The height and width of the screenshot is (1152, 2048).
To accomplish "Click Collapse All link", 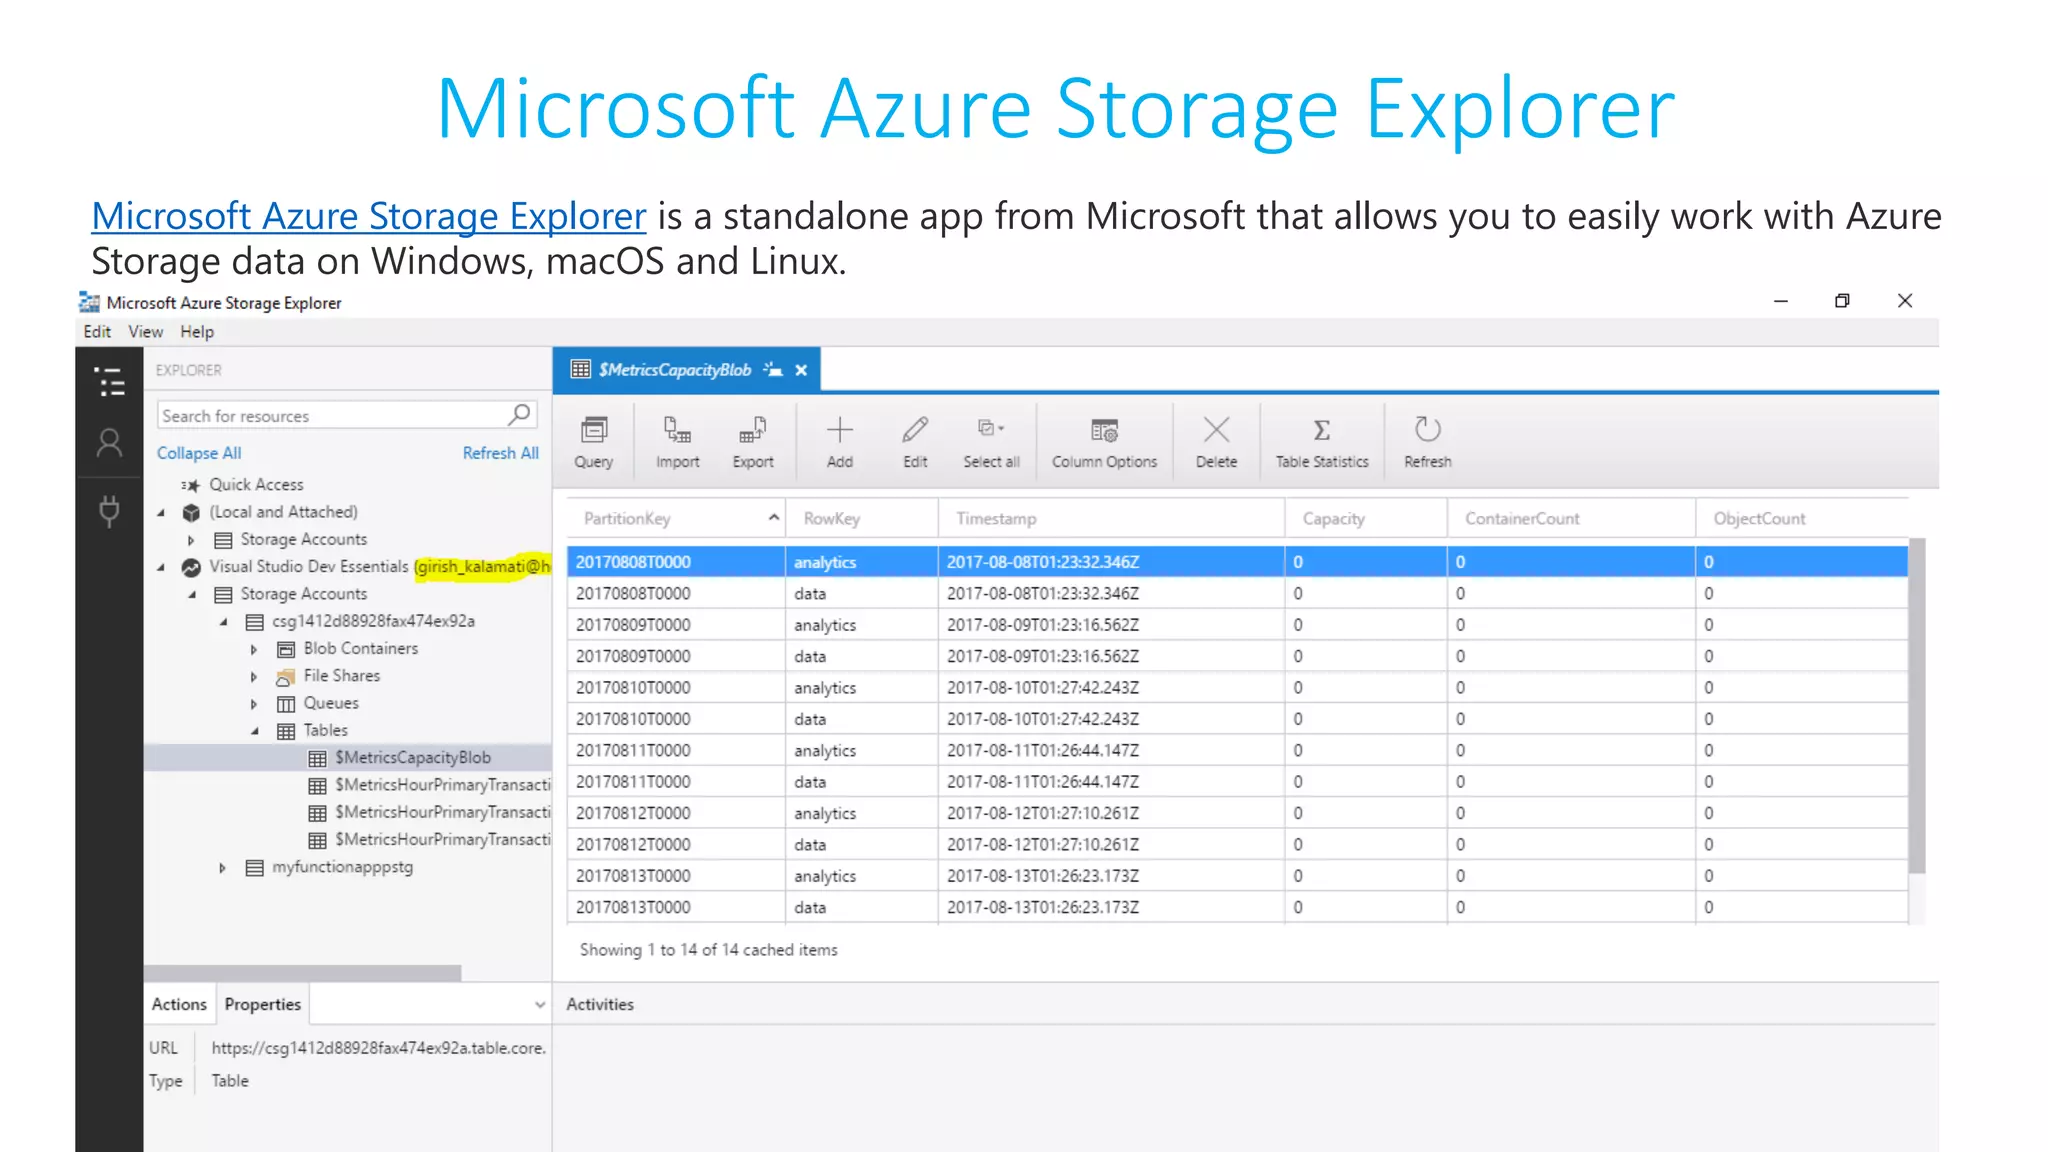I will tap(199, 453).
